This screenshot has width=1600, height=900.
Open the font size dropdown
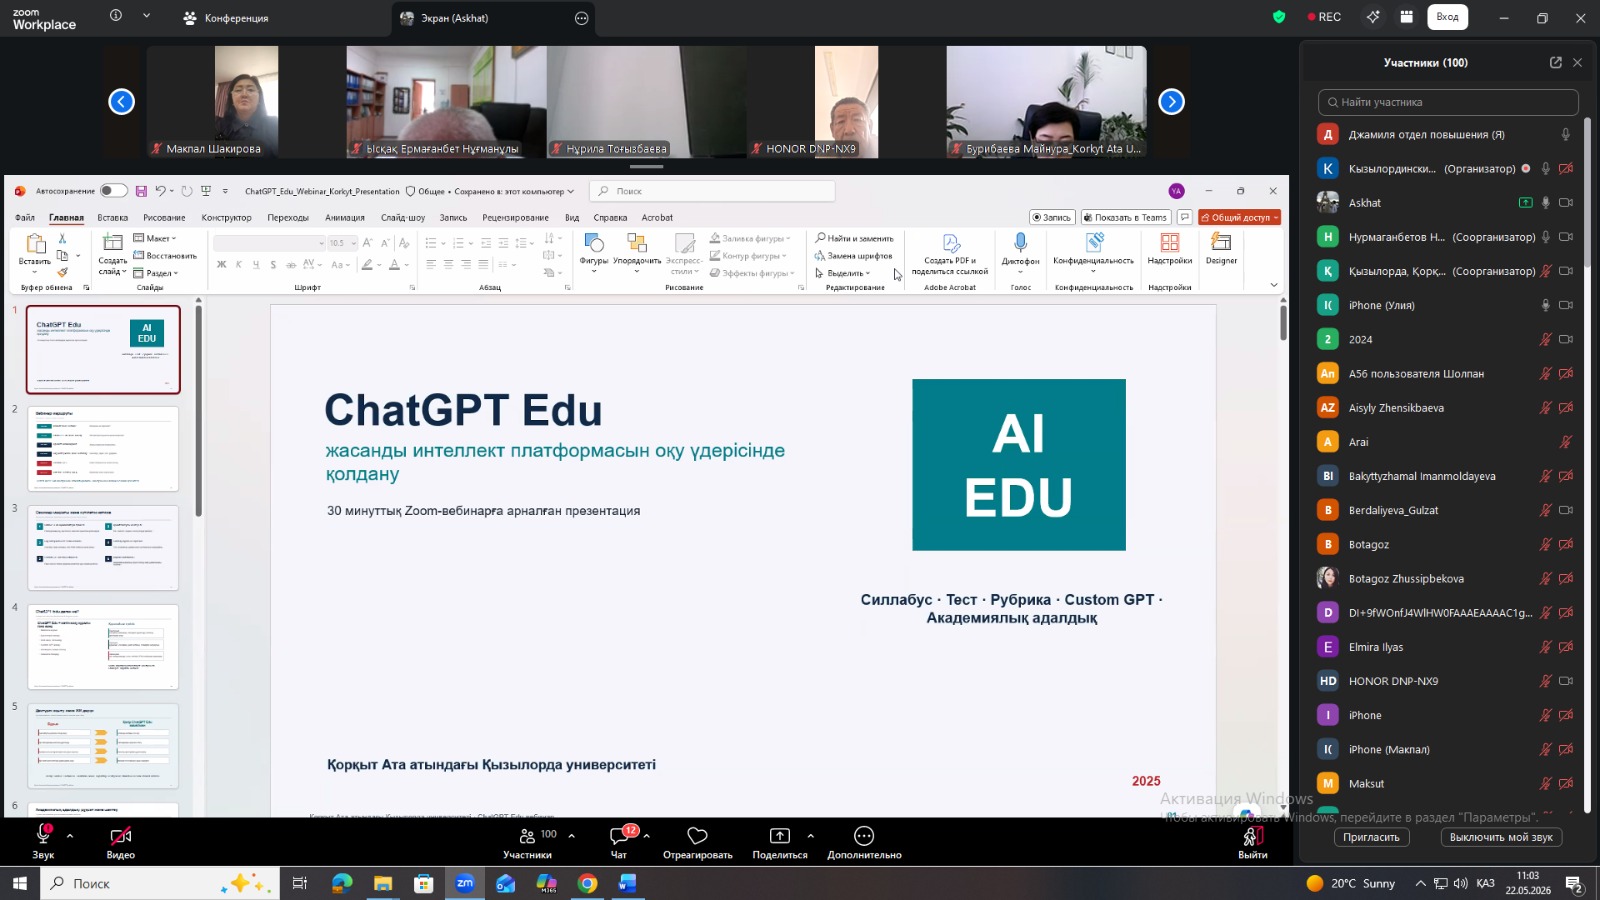(x=353, y=243)
